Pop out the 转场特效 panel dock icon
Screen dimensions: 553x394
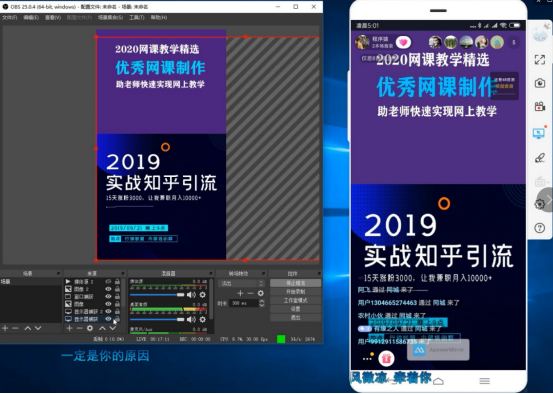pyautogui.click(x=263, y=273)
